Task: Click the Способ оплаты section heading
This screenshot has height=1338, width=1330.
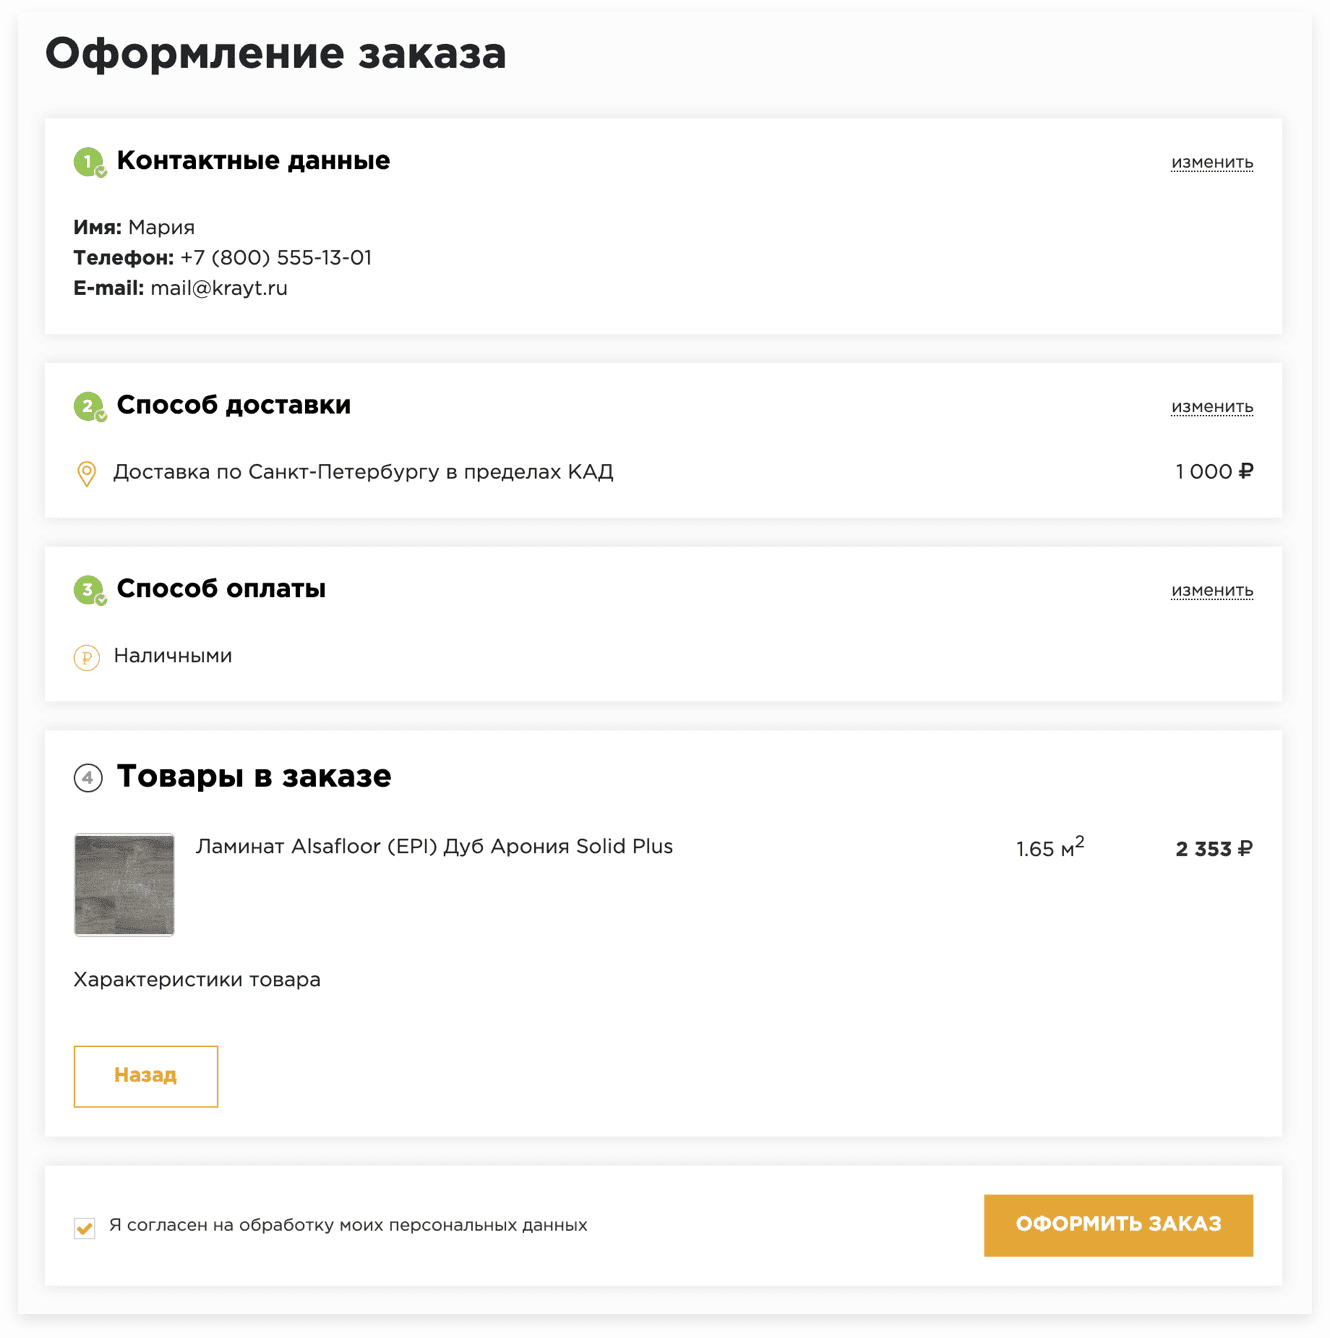Action: [221, 589]
